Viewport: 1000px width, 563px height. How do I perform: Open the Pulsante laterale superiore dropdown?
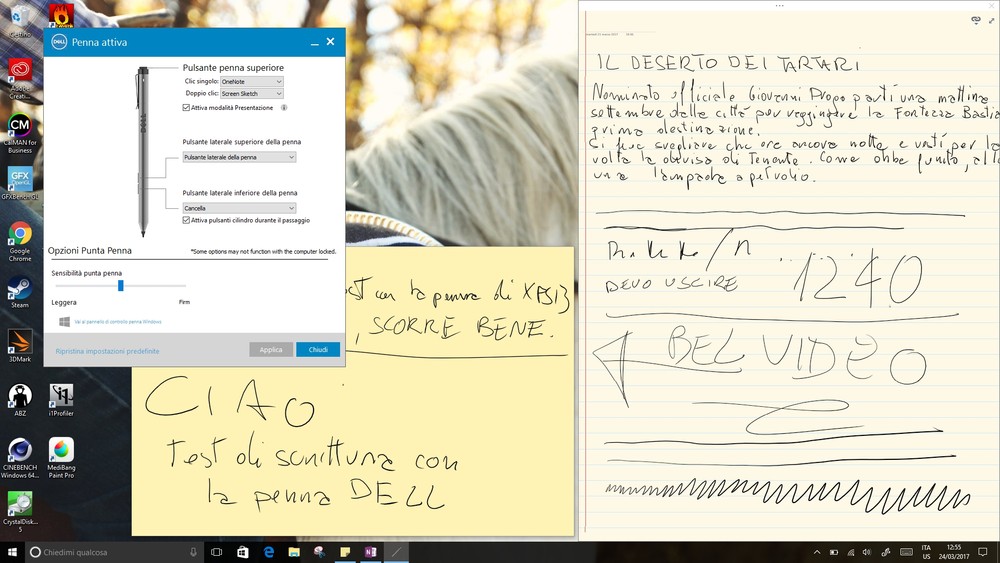click(x=239, y=157)
